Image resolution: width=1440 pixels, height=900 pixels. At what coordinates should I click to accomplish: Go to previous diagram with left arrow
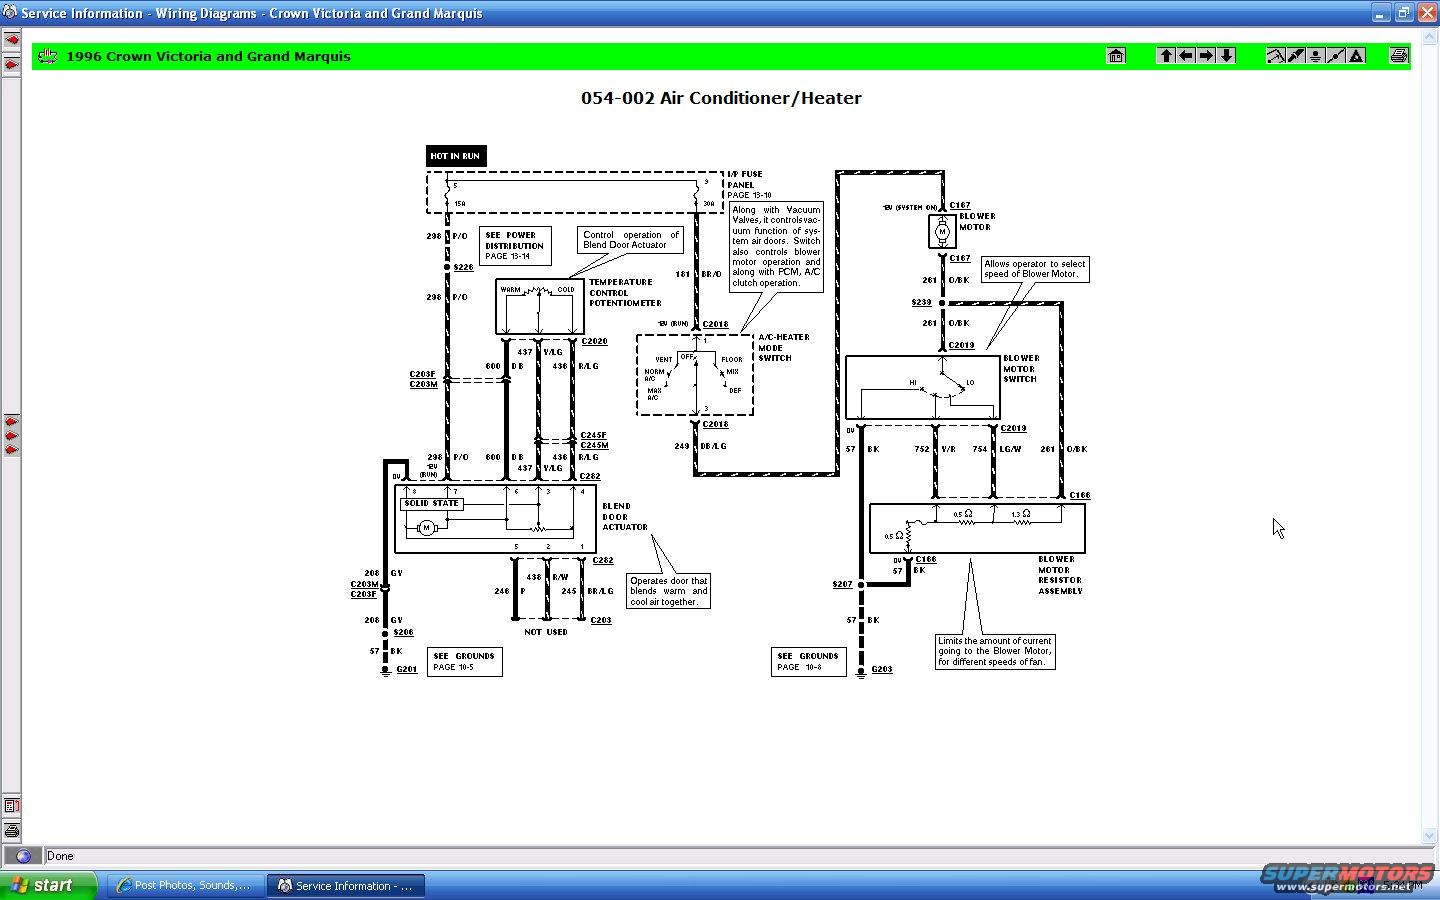point(1186,56)
